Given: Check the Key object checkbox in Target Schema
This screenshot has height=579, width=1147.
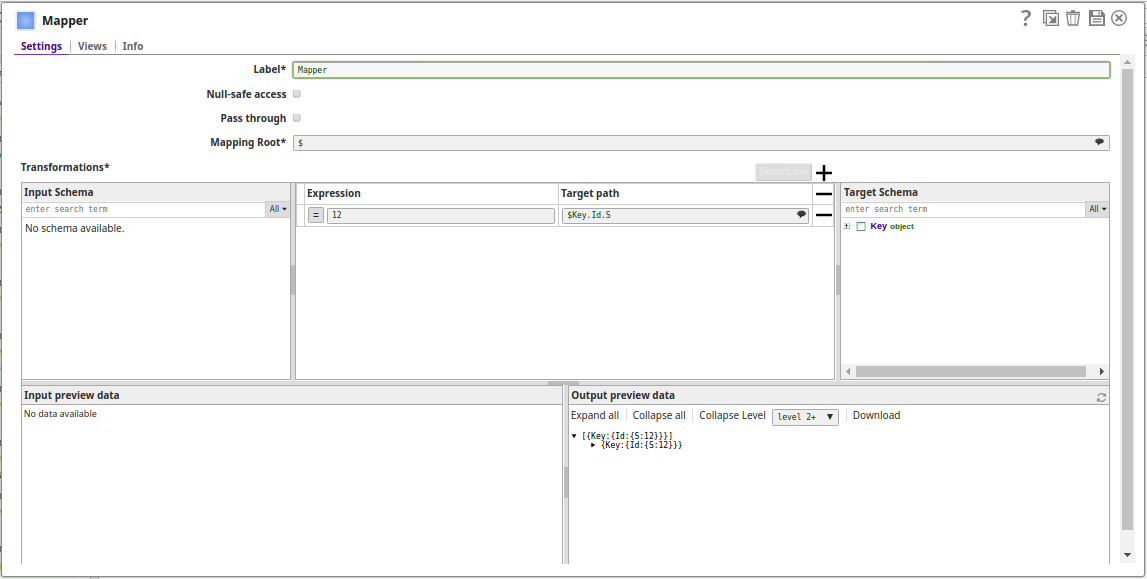Looking at the screenshot, I should click(861, 227).
